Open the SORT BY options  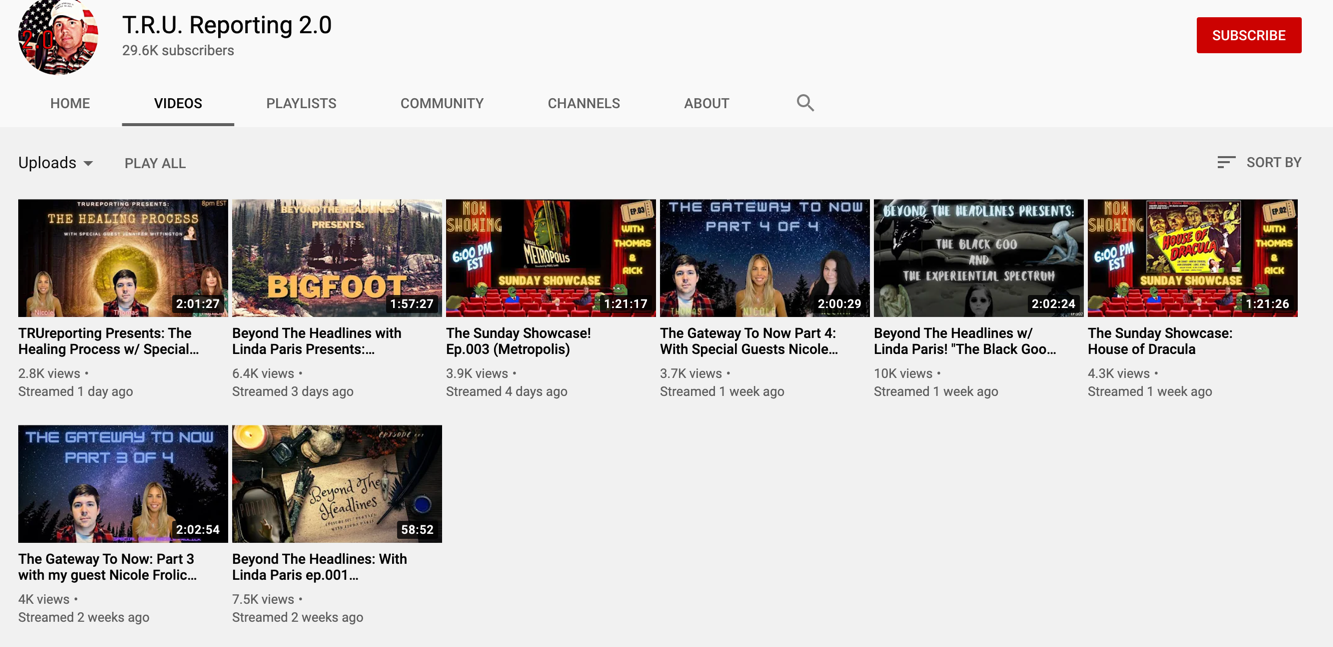(x=1270, y=162)
